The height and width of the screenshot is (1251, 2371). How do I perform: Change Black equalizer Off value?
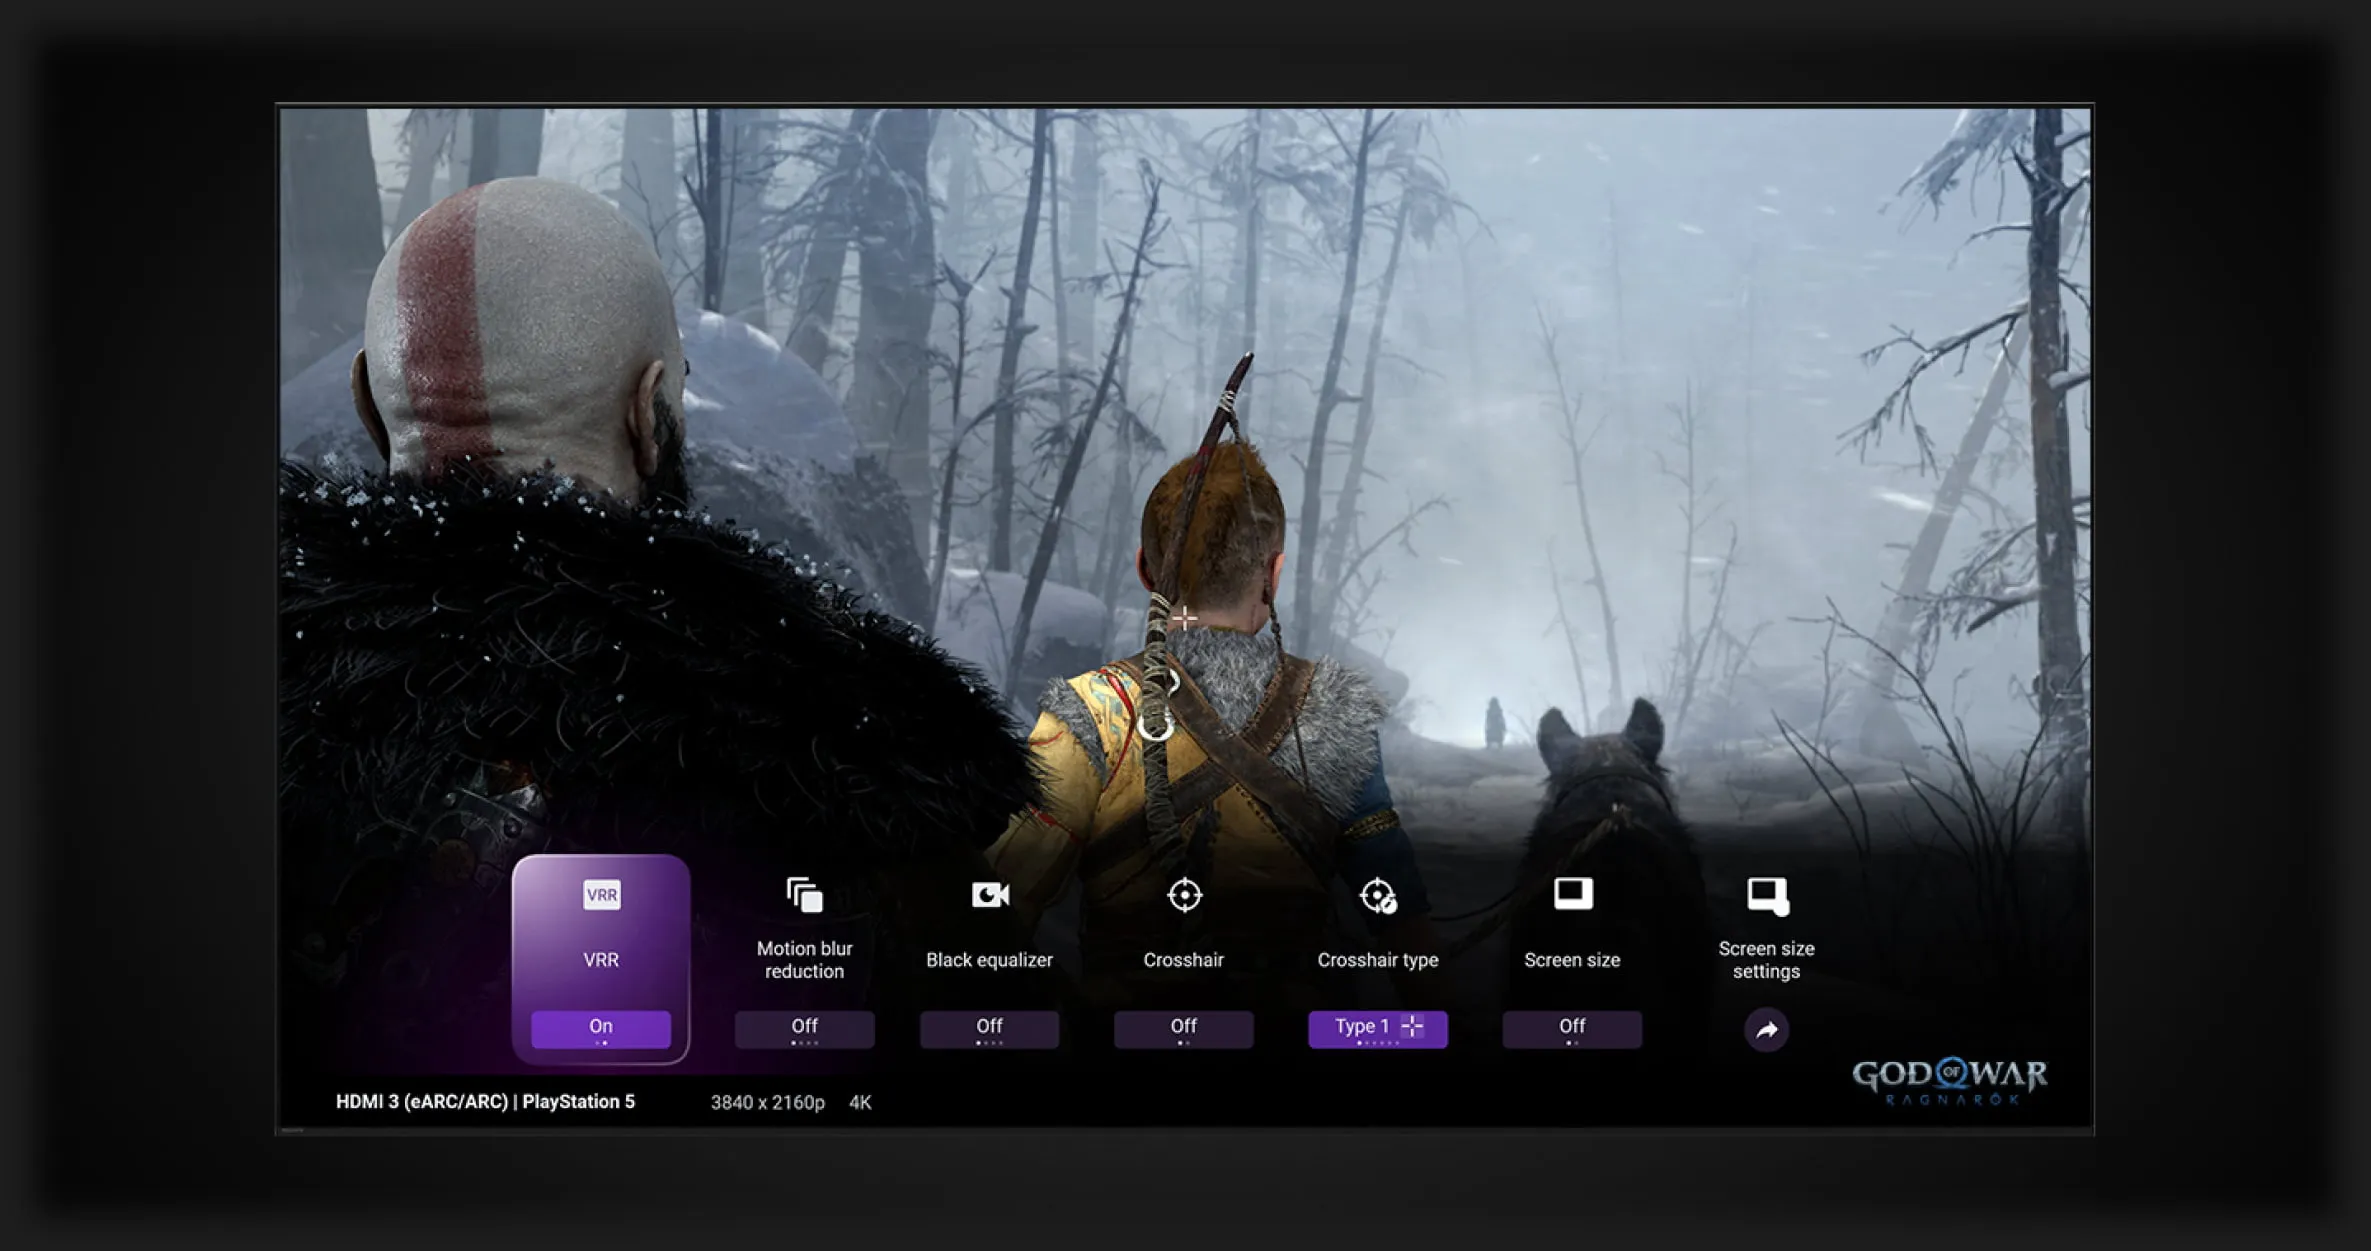tap(990, 1028)
